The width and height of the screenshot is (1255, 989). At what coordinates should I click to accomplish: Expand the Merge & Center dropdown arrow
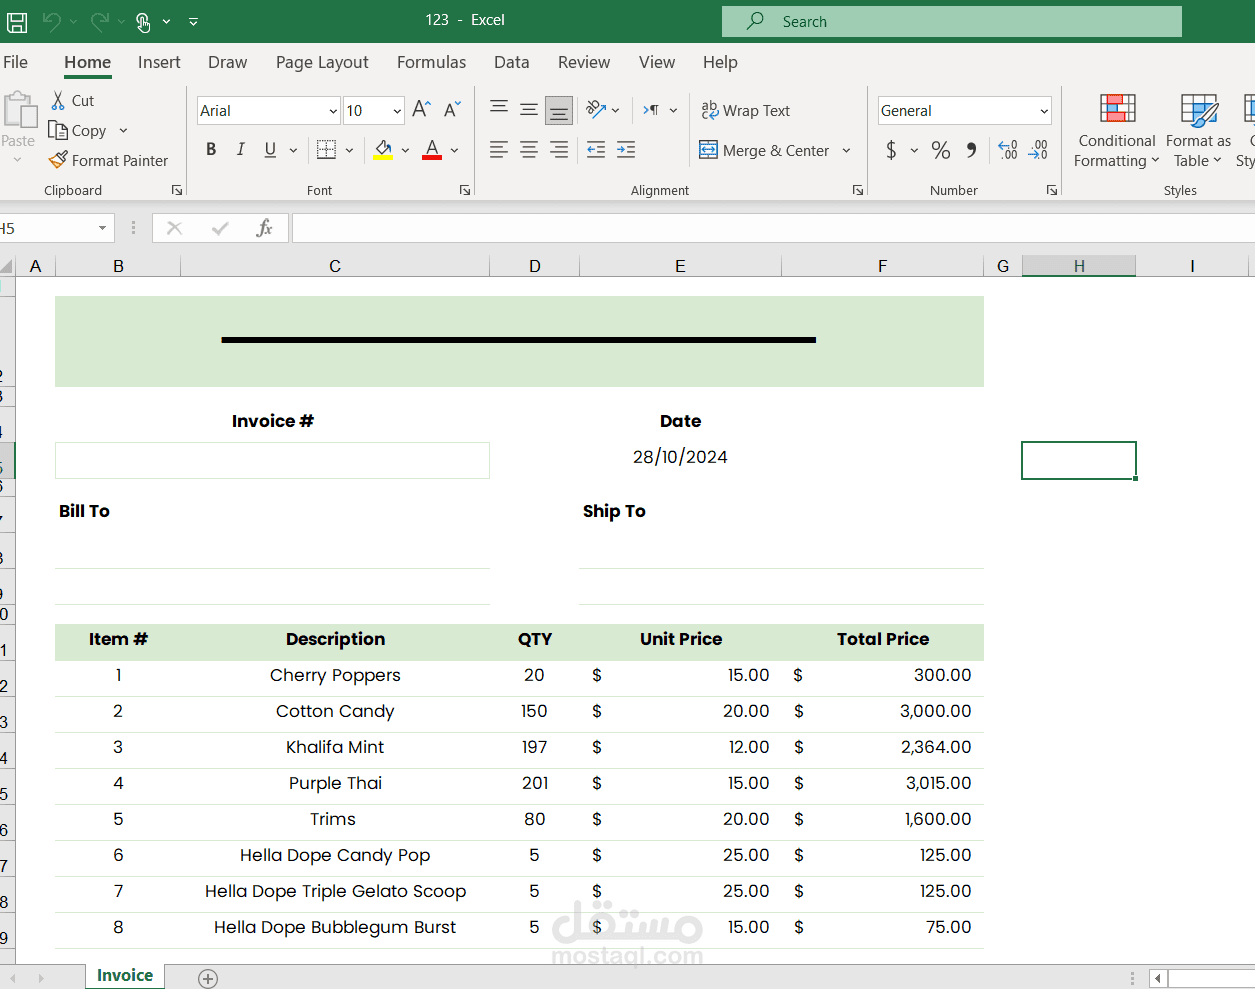click(846, 151)
